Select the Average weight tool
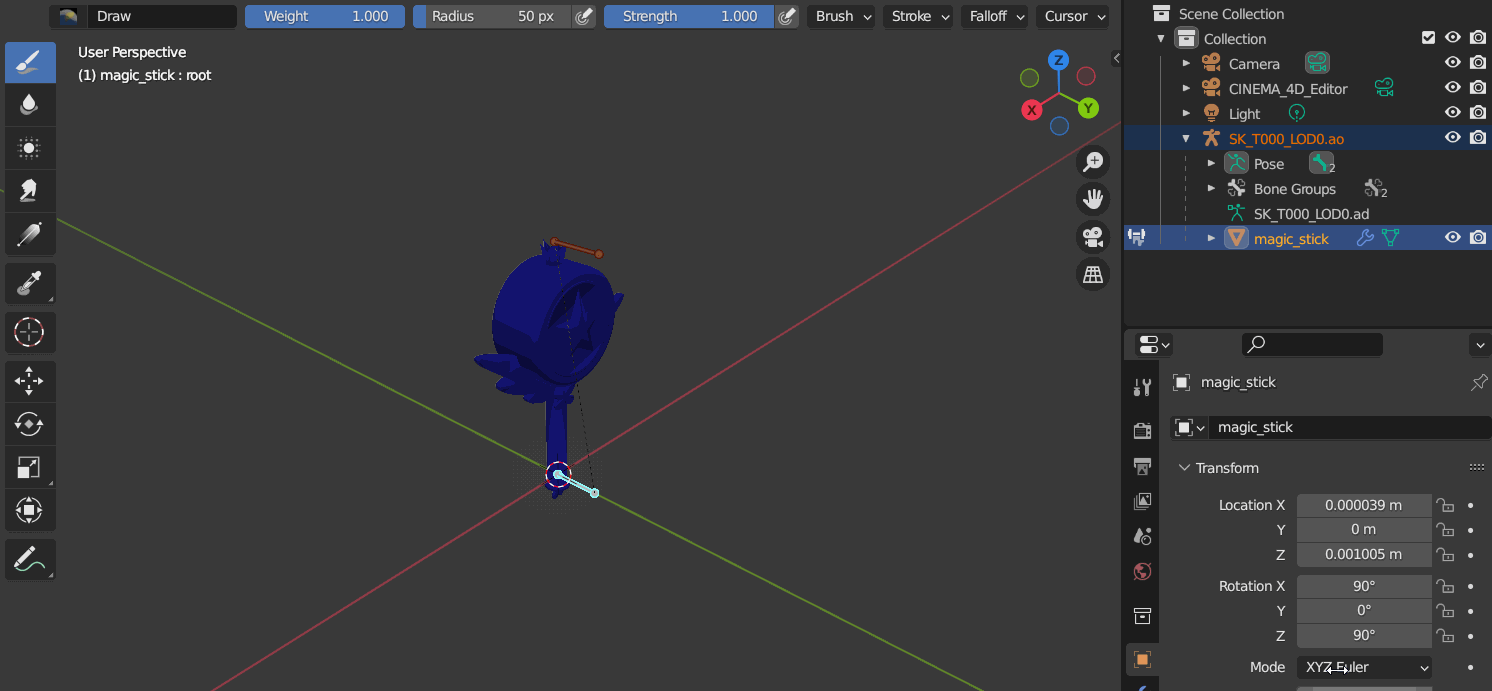The height and width of the screenshot is (691, 1492). 30,148
